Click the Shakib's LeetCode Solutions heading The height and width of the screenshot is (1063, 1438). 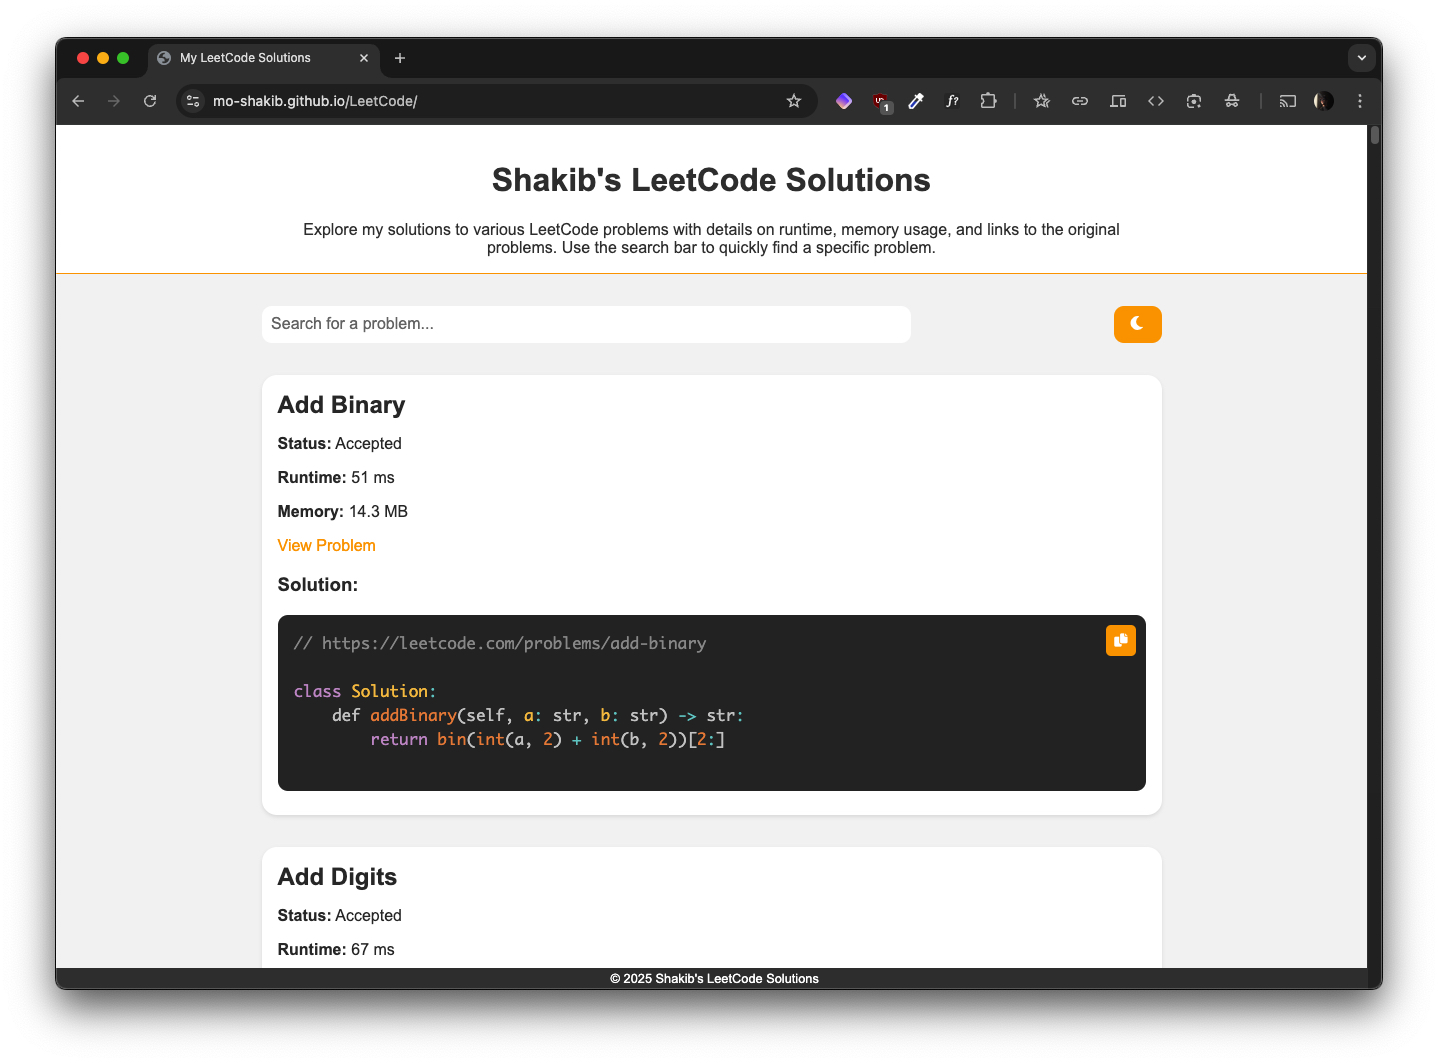tap(711, 180)
